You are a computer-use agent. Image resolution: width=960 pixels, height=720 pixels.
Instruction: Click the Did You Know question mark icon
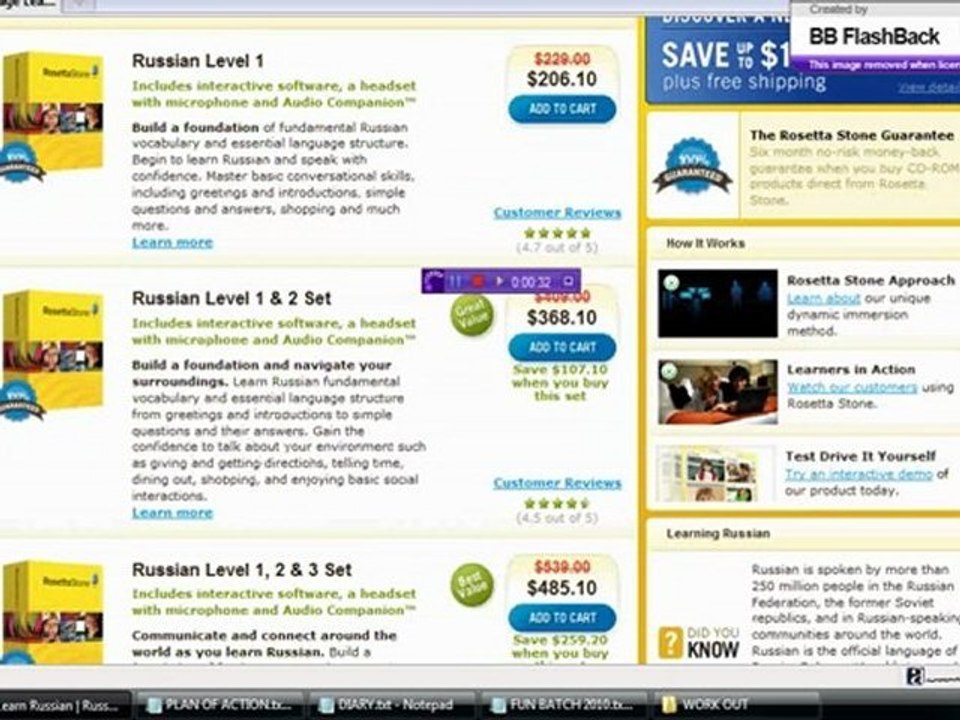670,643
